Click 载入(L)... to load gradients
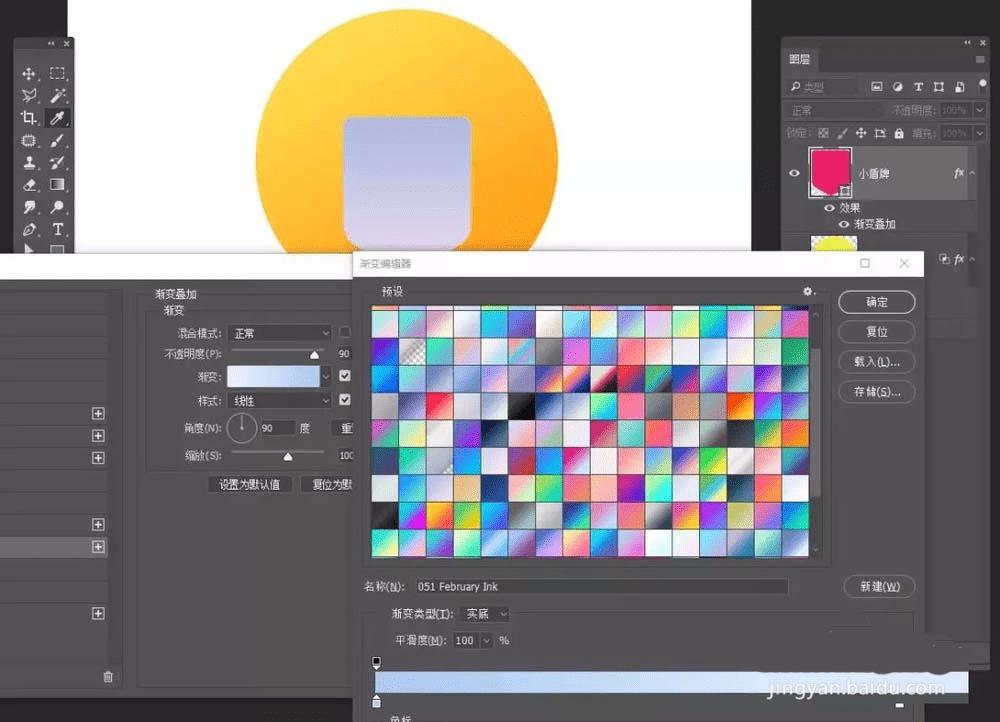Image resolution: width=1000 pixels, height=722 pixels. (877, 362)
